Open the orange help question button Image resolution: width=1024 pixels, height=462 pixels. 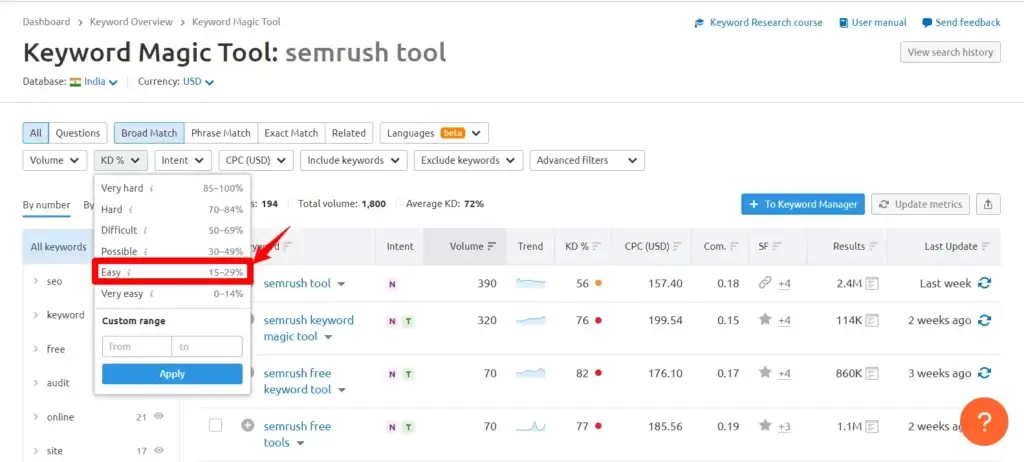pyautogui.click(x=984, y=421)
